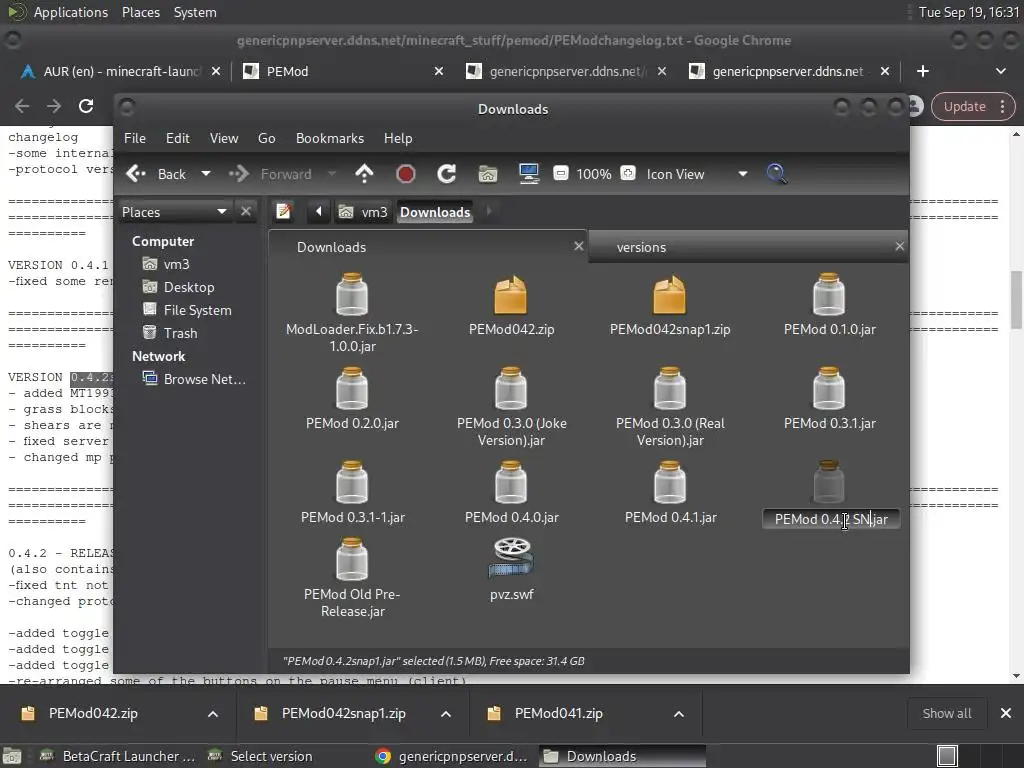This screenshot has height=768, width=1024.
Task: Select File System in the sidebar
Action: coord(197,310)
